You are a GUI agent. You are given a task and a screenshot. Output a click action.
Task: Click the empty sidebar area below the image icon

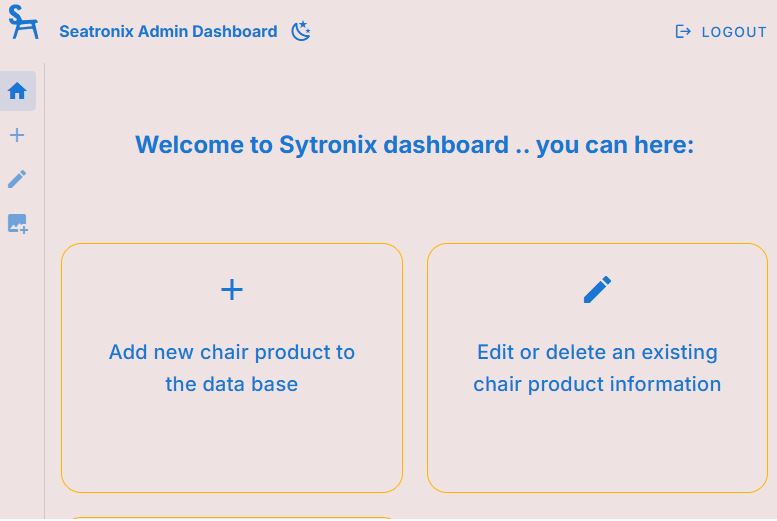(20, 380)
